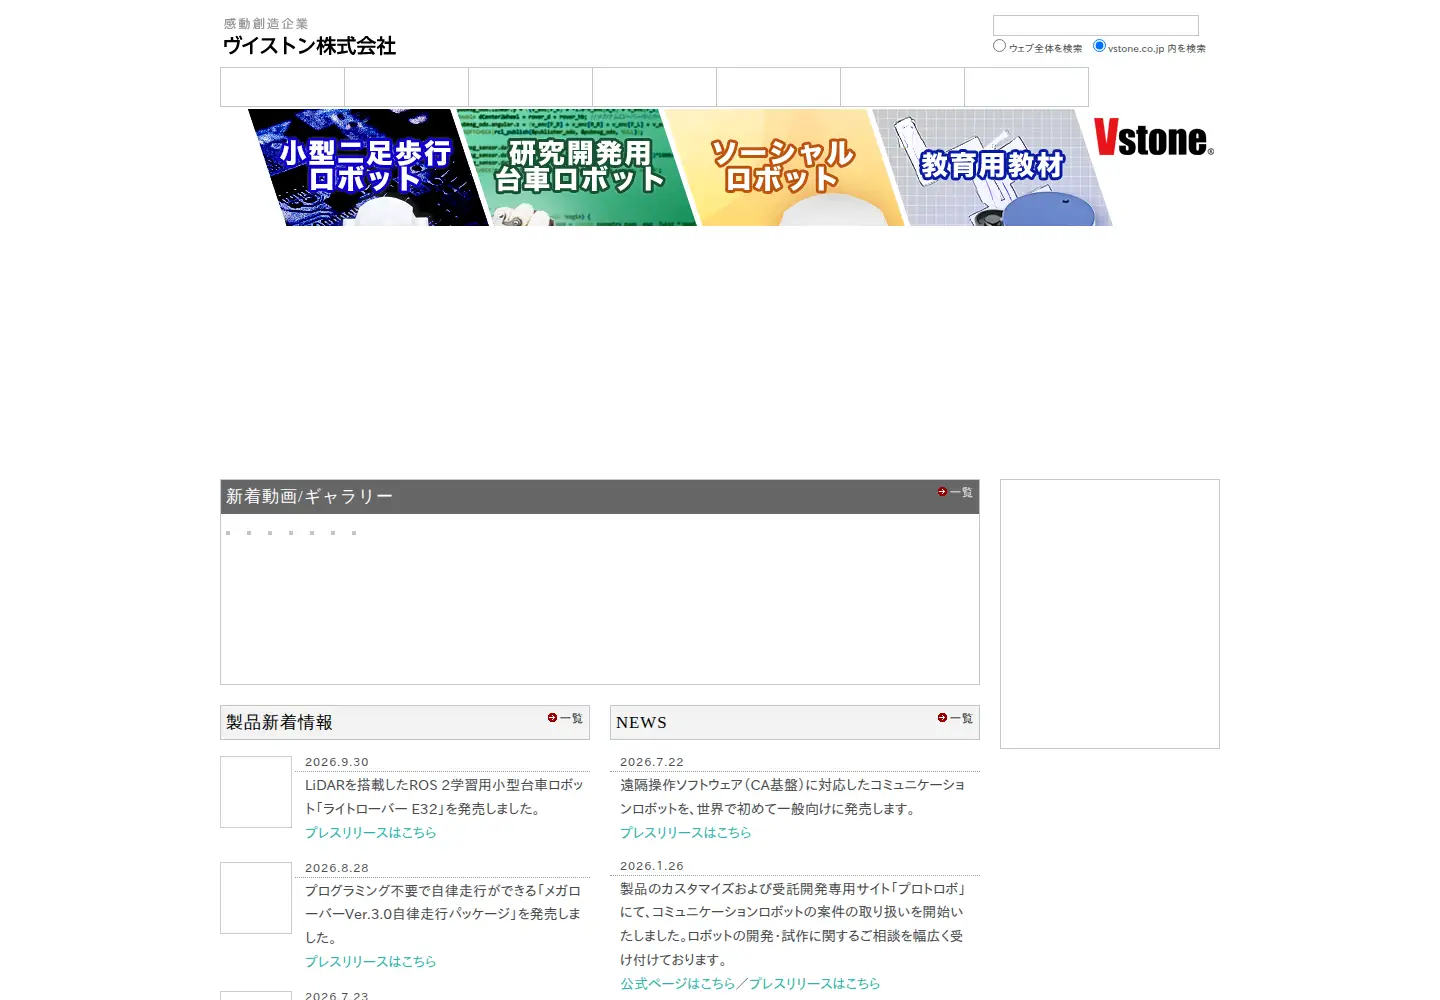Click the プログラミング不要で自律走行 product text
Image resolution: width=1440 pixels, height=1000 pixels.
(443, 914)
